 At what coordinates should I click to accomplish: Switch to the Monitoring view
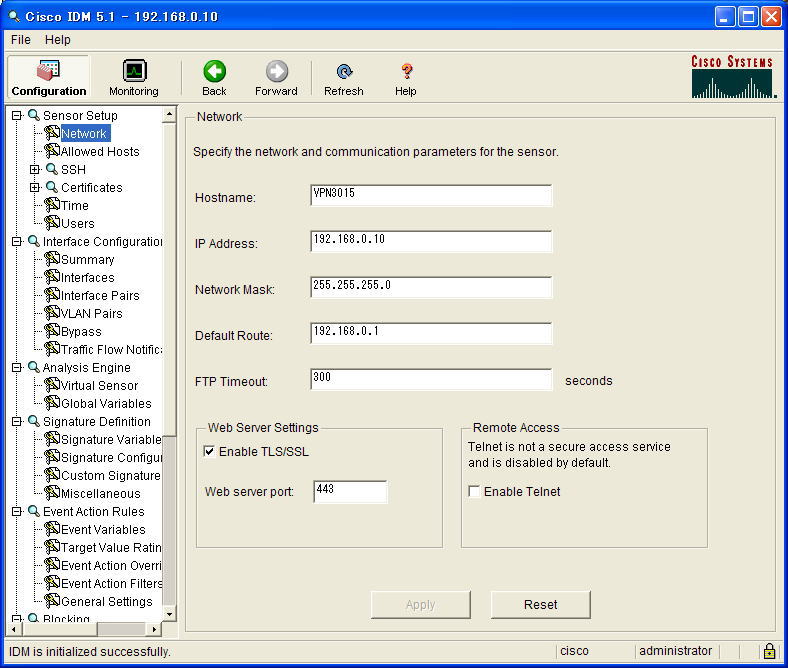134,77
